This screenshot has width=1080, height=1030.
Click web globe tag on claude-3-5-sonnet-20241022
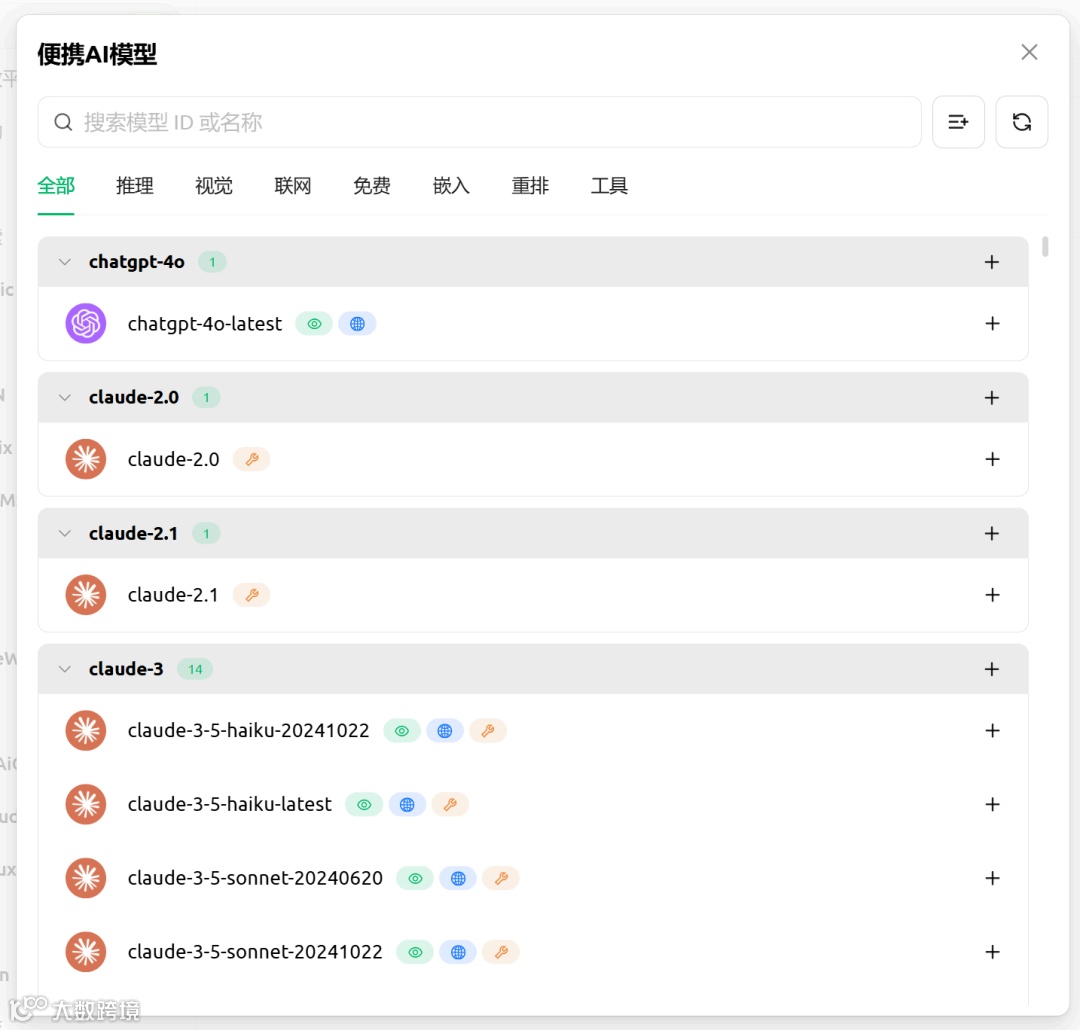coord(457,951)
